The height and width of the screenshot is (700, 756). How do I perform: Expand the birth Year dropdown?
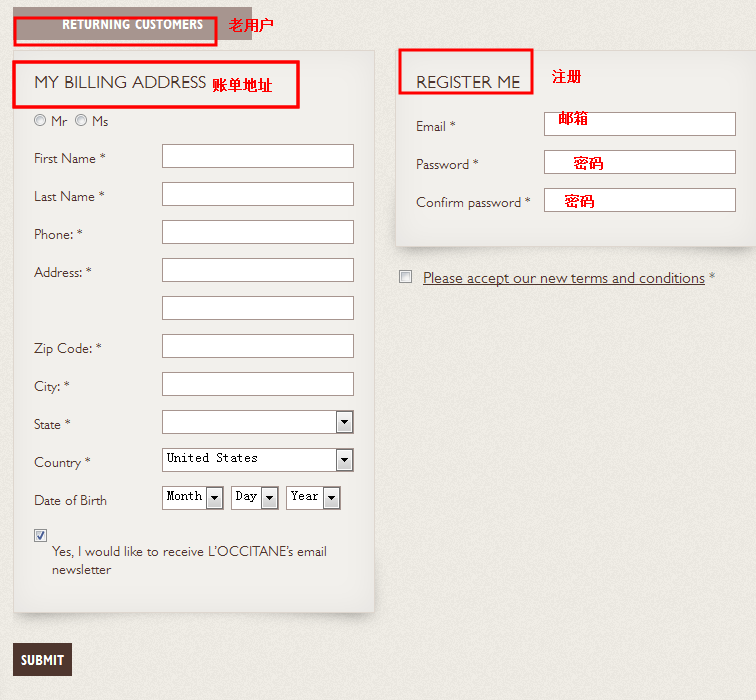(x=313, y=498)
